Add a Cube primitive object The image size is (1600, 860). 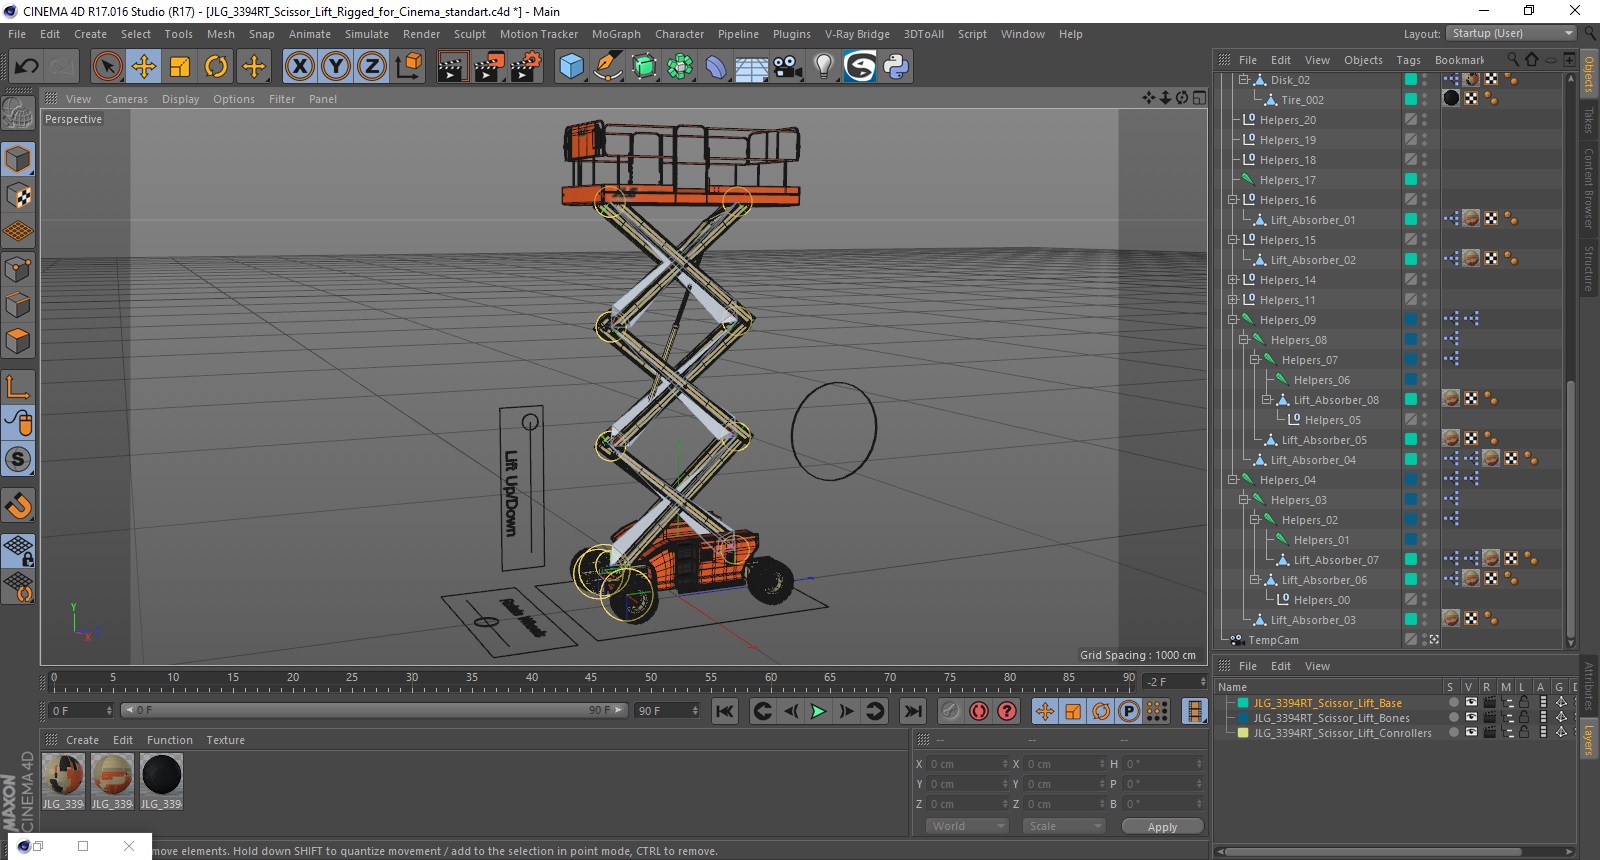click(x=571, y=67)
